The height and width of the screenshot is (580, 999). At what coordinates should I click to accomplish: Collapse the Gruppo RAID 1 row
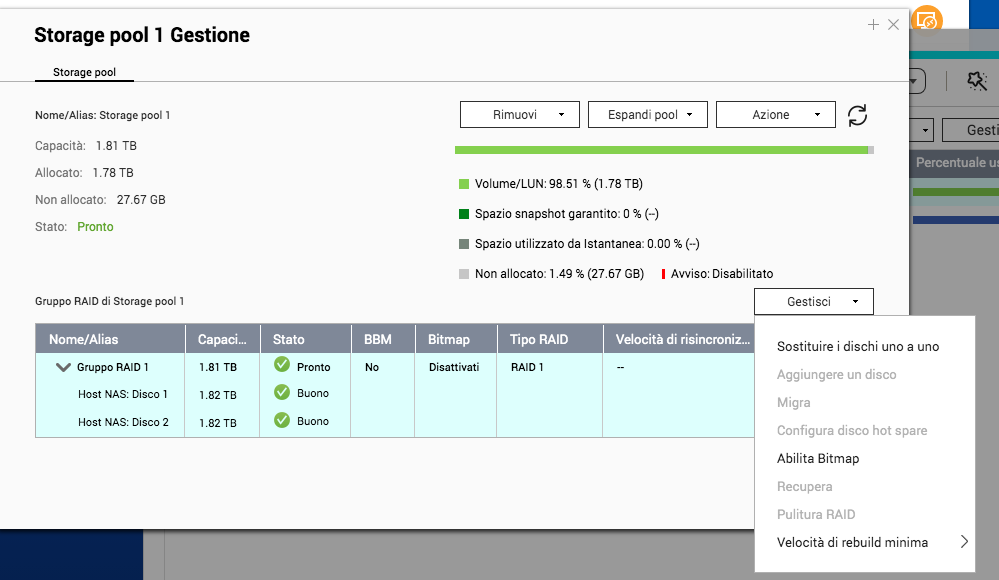pos(63,367)
